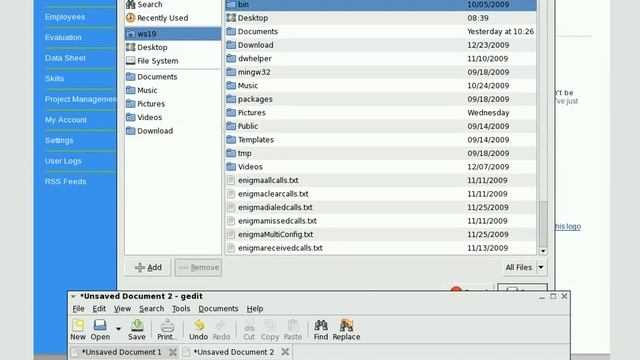Close the Unsaved Document 2 tab
Viewport: 640px width, 360px height.
point(285,352)
